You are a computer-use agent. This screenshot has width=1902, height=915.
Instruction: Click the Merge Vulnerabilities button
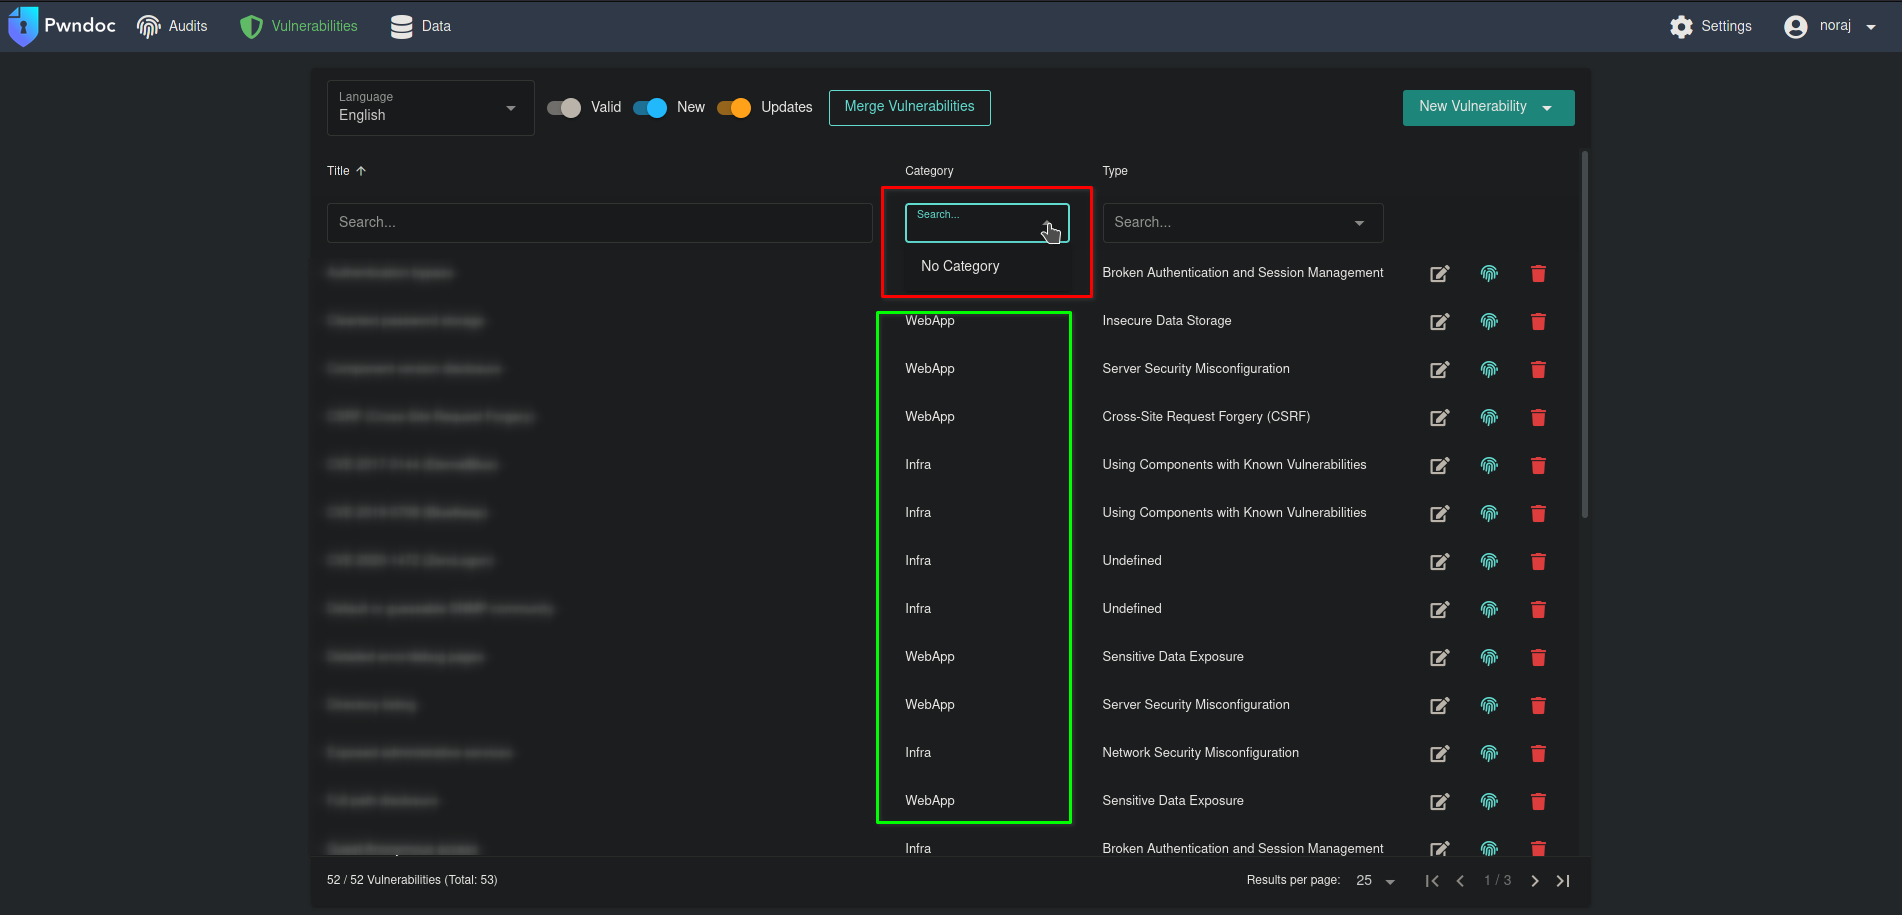click(x=909, y=107)
